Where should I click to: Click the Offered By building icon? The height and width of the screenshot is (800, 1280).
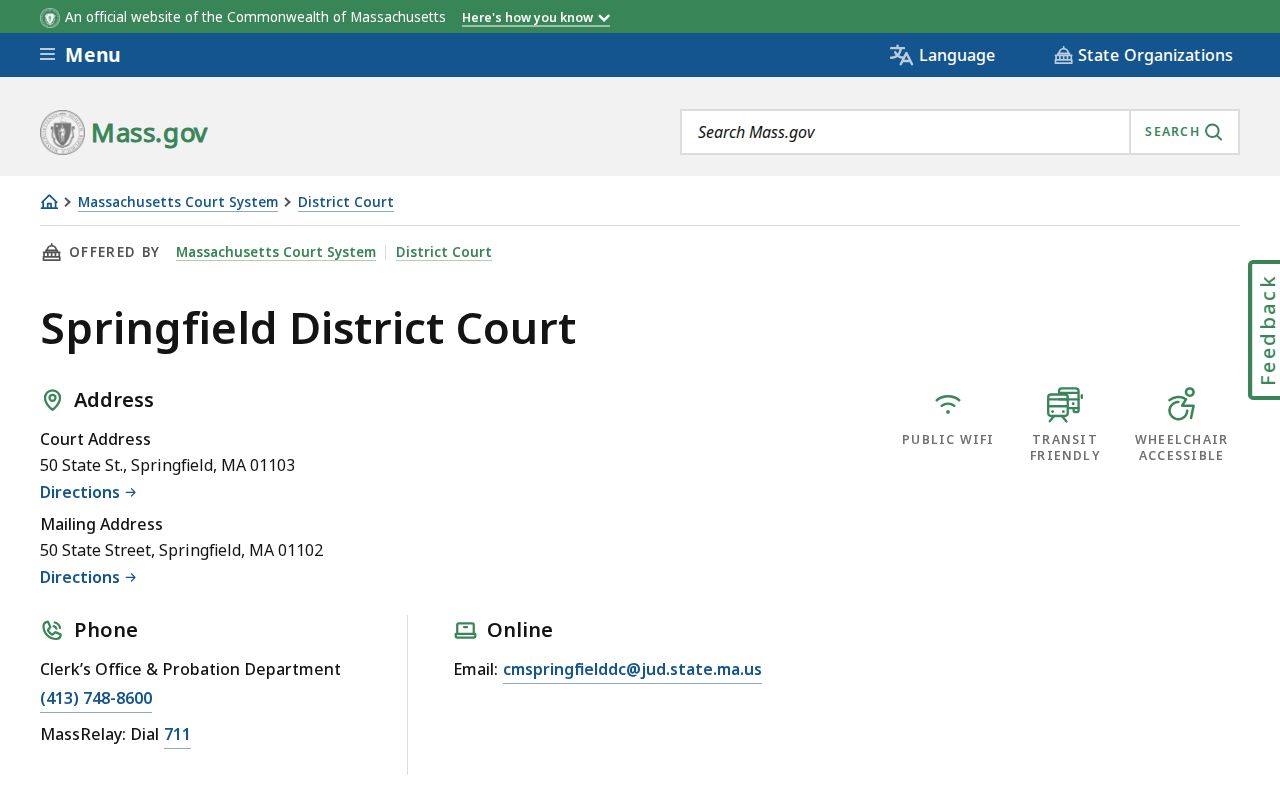point(51,252)
